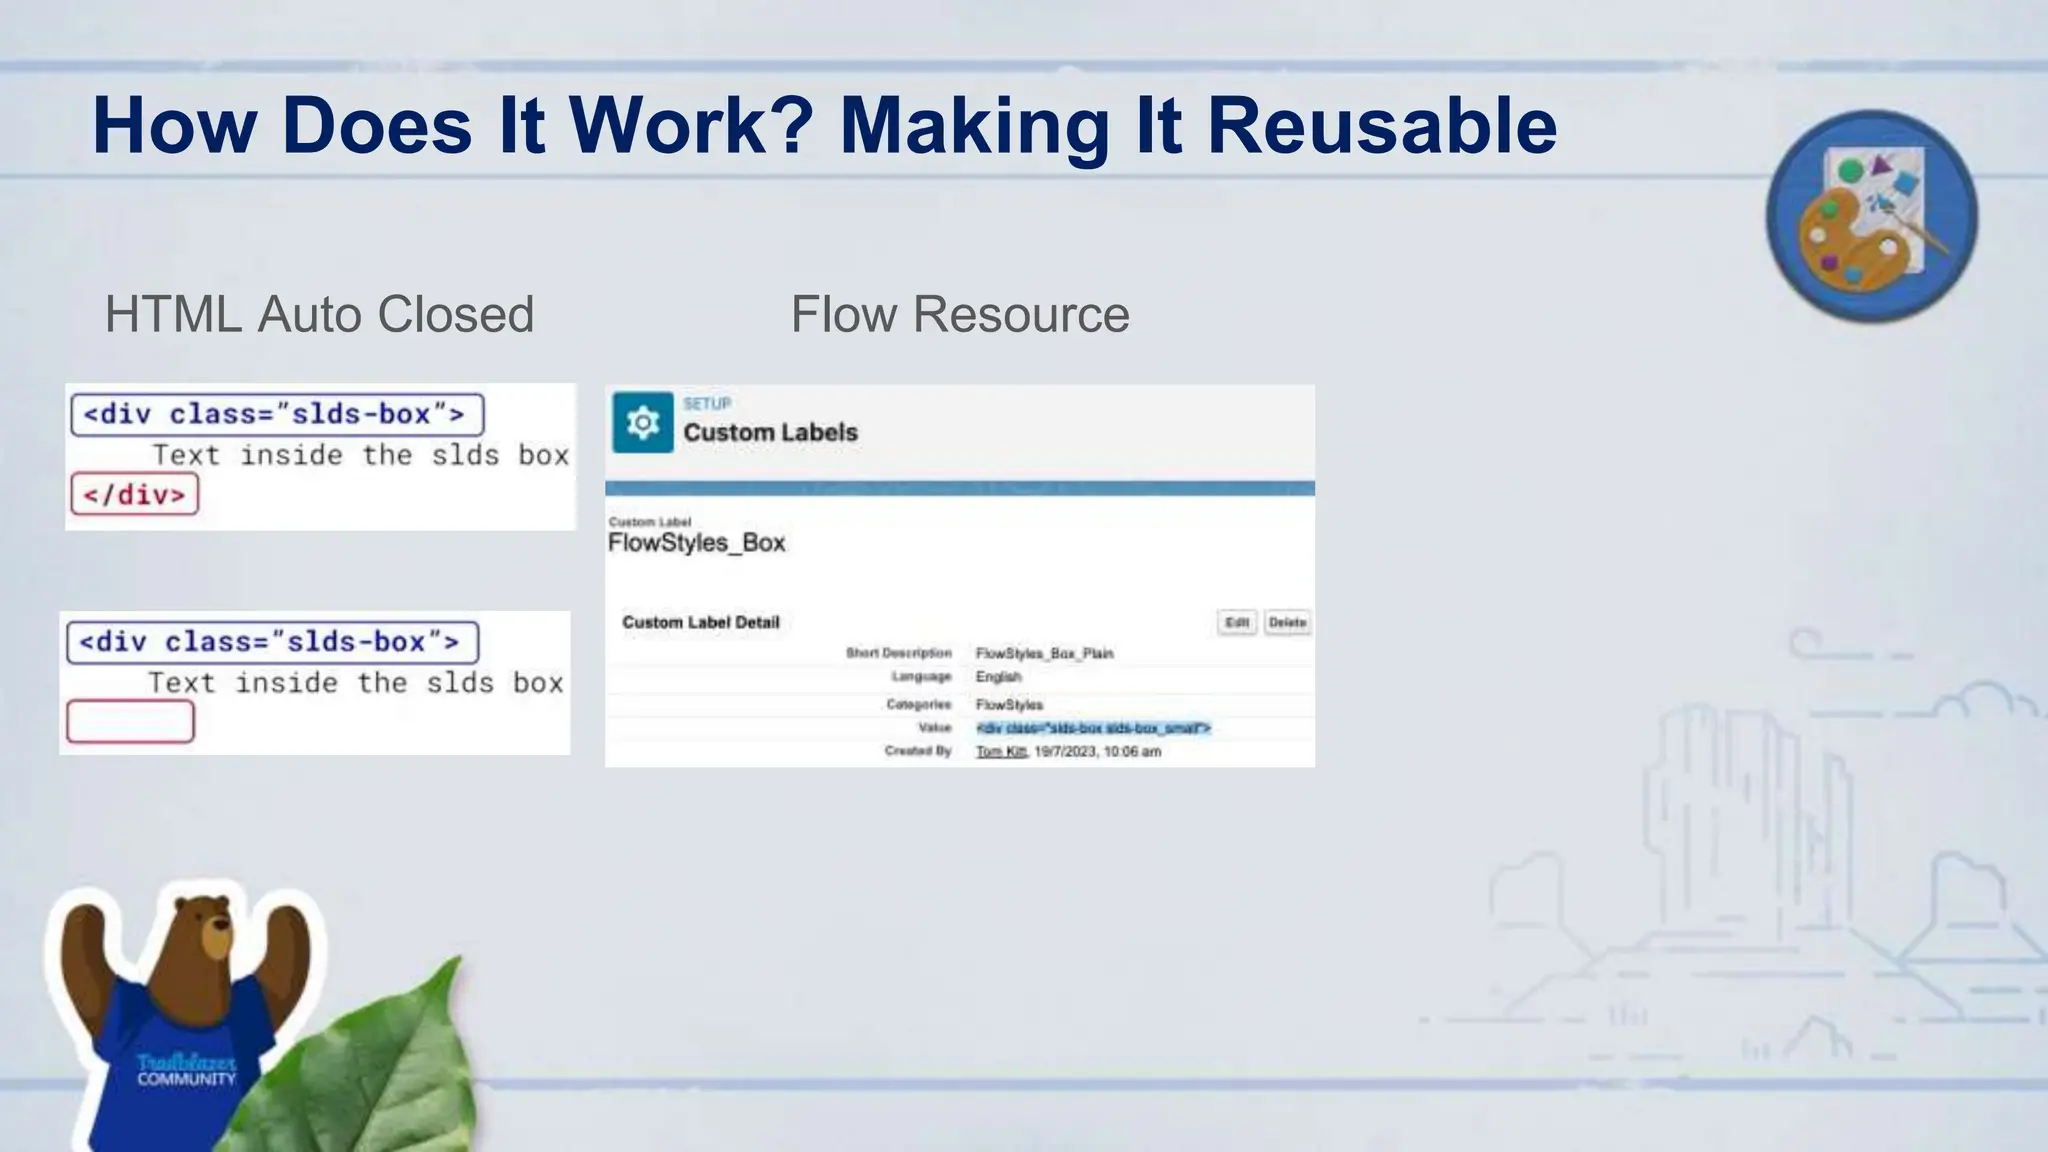Click the highlighted div class Value field

coord(1093,728)
